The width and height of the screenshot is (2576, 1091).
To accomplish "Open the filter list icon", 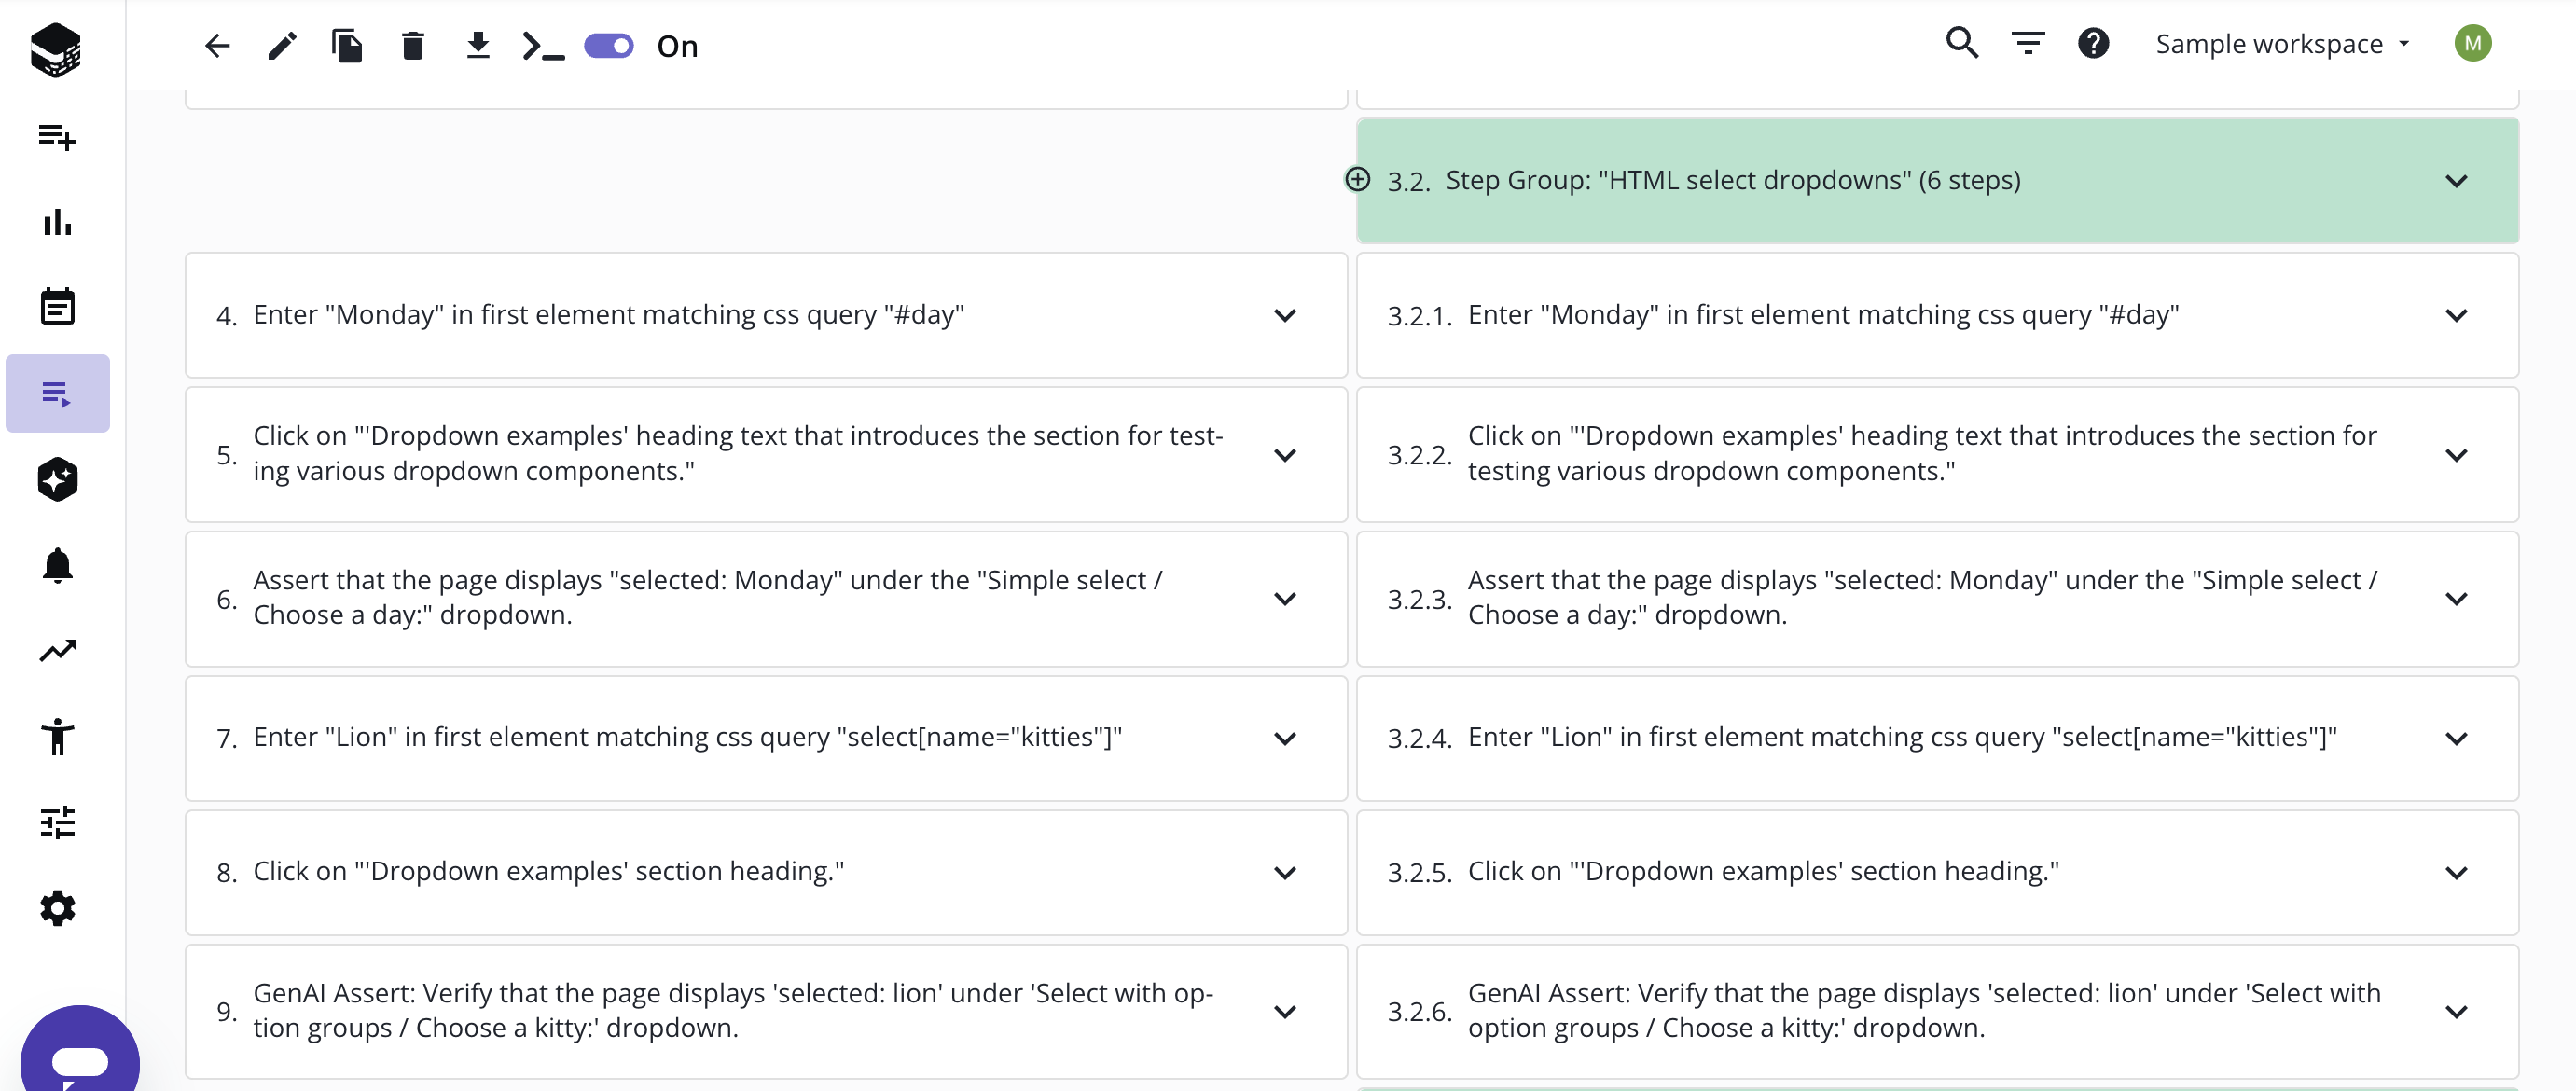I will pyautogui.click(x=2028, y=43).
